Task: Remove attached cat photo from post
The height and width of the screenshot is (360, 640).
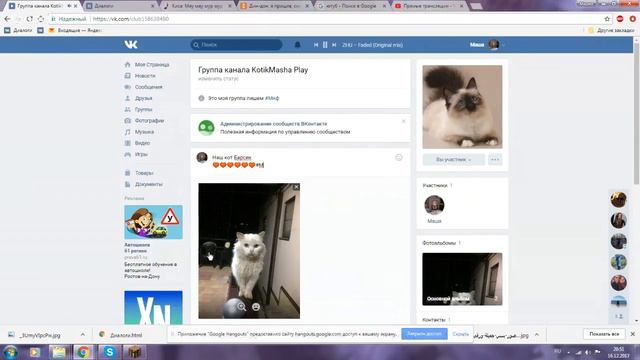Action: click(296, 187)
